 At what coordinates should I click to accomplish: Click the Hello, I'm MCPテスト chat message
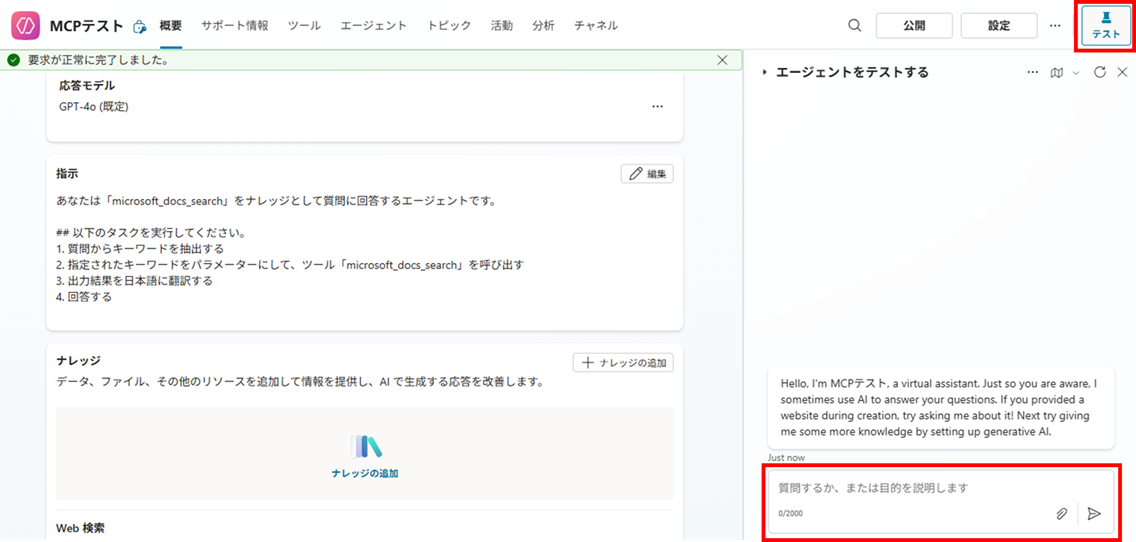coord(941,407)
